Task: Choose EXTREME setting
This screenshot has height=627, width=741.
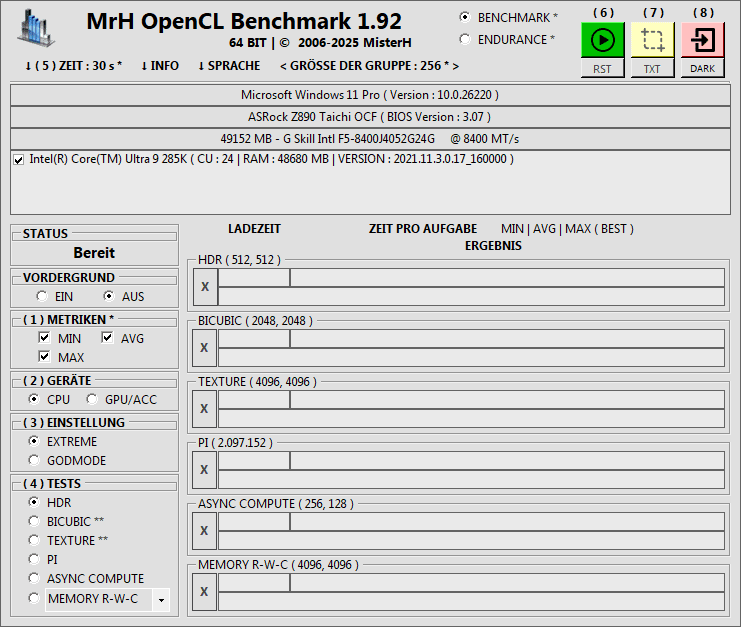Action: tap(34, 441)
